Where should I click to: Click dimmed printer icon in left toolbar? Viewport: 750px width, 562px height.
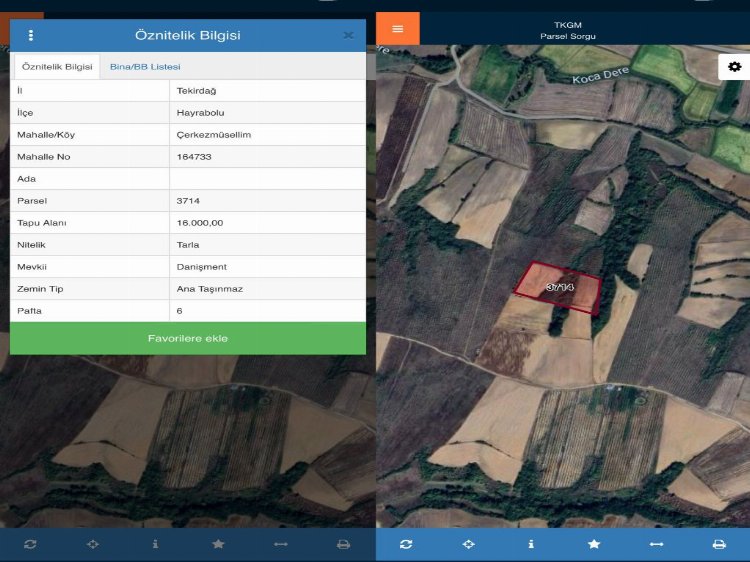click(x=343, y=544)
